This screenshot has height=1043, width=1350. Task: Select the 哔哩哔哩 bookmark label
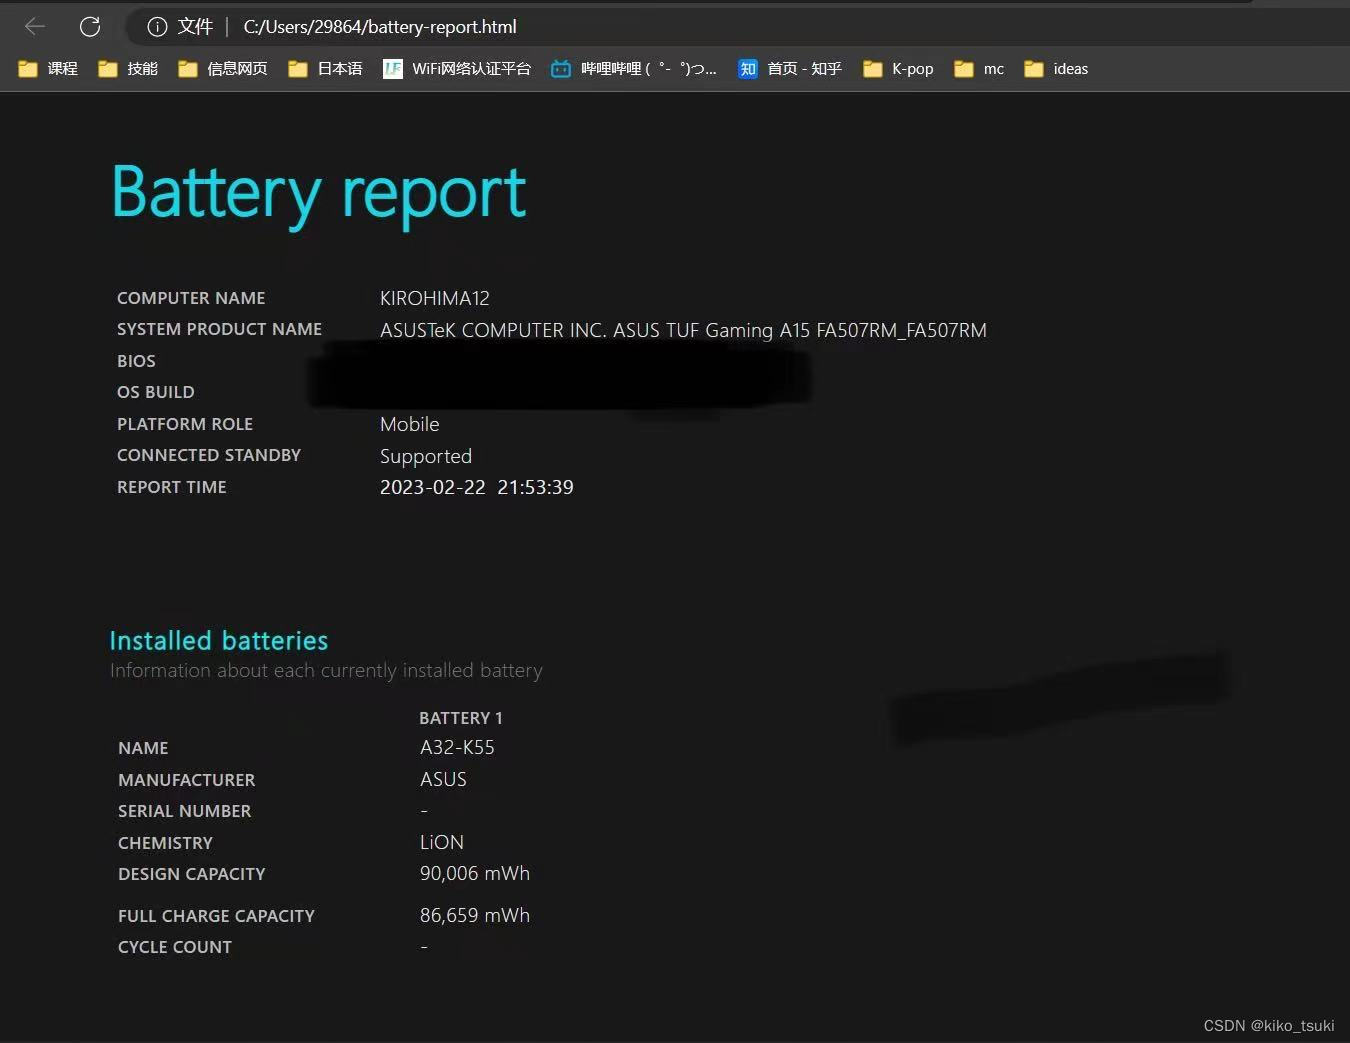646,68
